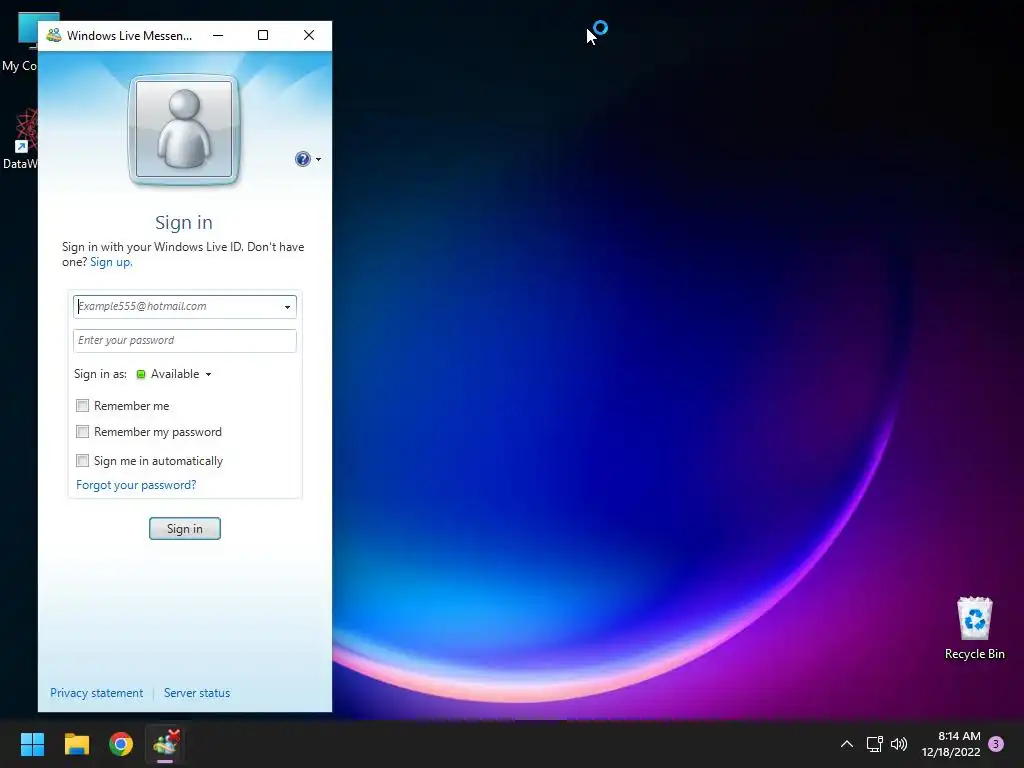View the Server status link
The height and width of the screenshot is (768, 1024).
pyautogui.click(x=197, y=693)
